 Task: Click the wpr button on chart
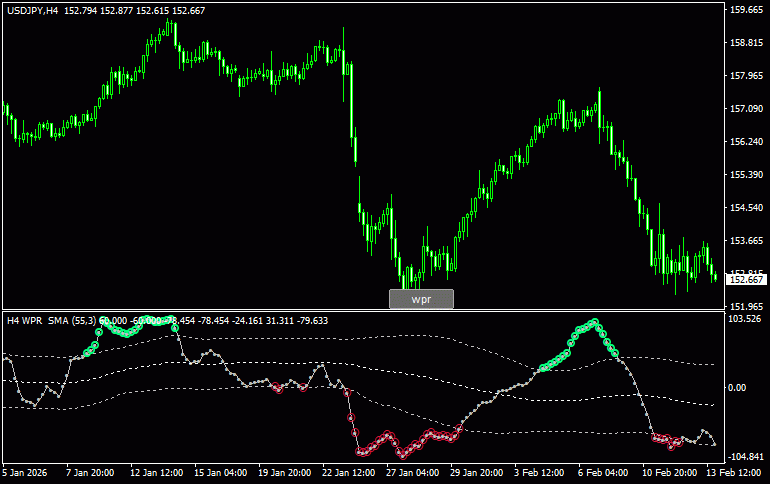[x=421, y=299]
